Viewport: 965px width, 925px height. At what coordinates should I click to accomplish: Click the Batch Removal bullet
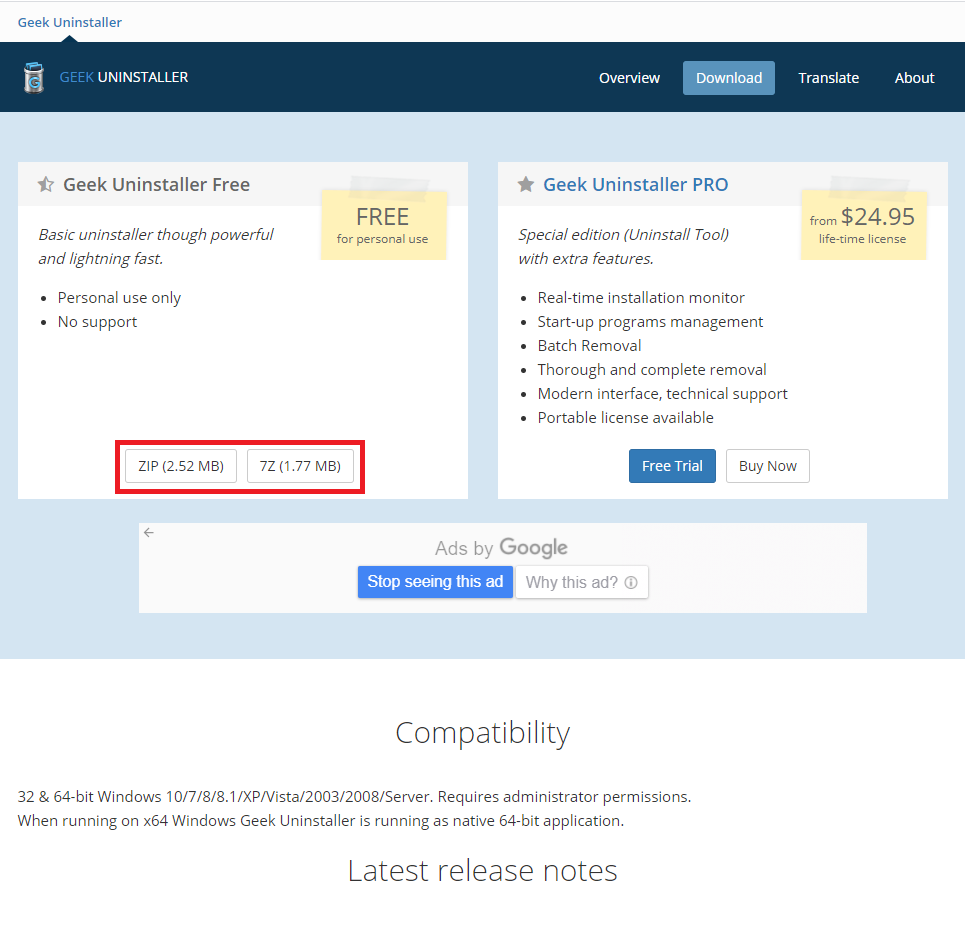[x=589, y=346]
